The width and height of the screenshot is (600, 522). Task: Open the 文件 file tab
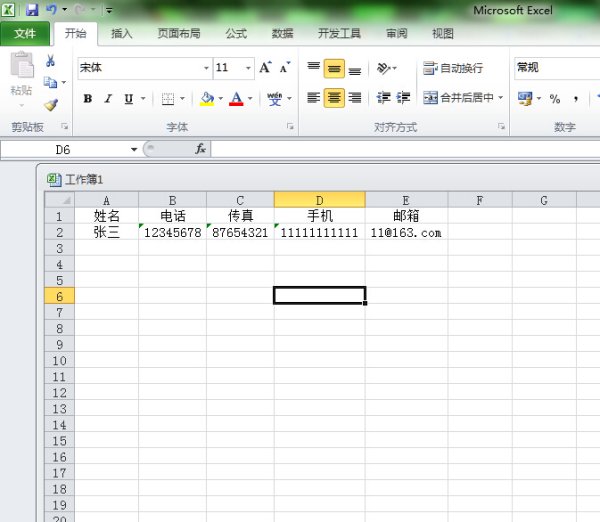(25, 34)
